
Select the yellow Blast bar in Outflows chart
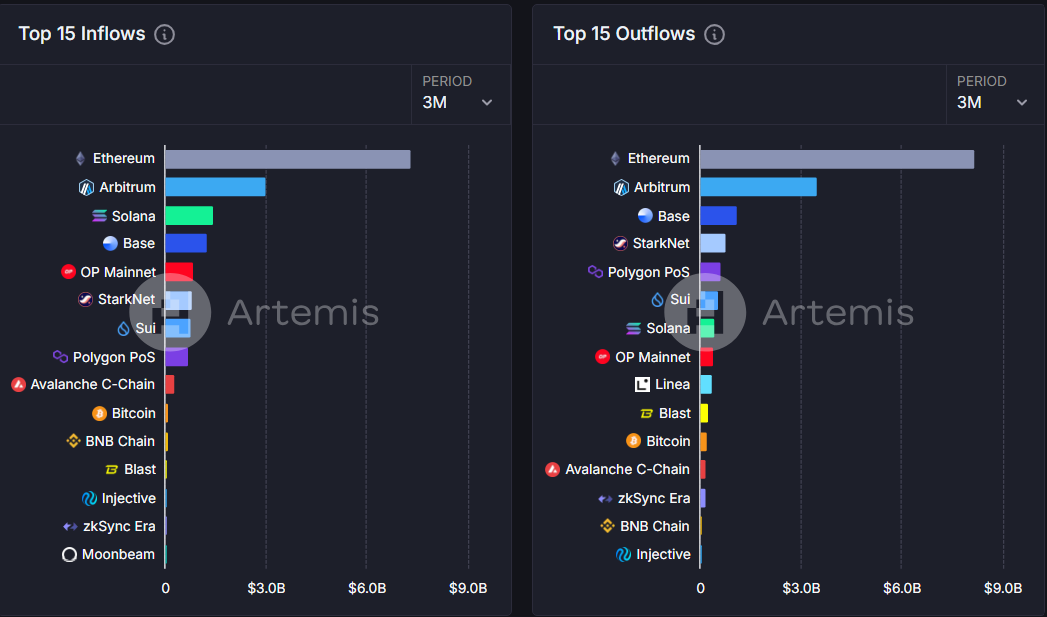point(704,413)
